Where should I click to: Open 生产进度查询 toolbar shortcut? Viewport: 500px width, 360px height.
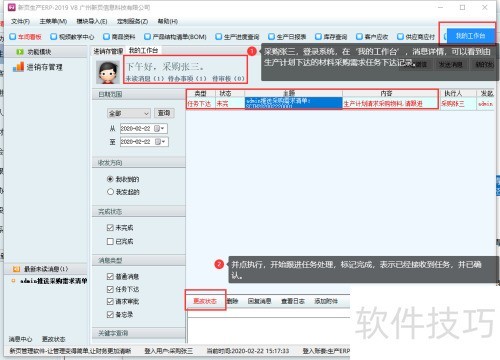click(237, 37)
